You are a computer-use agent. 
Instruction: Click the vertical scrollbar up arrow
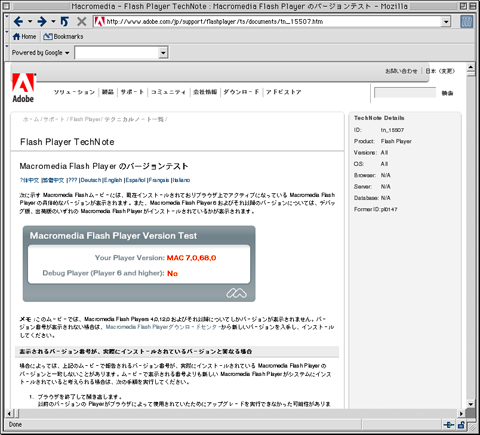(471, 67)
